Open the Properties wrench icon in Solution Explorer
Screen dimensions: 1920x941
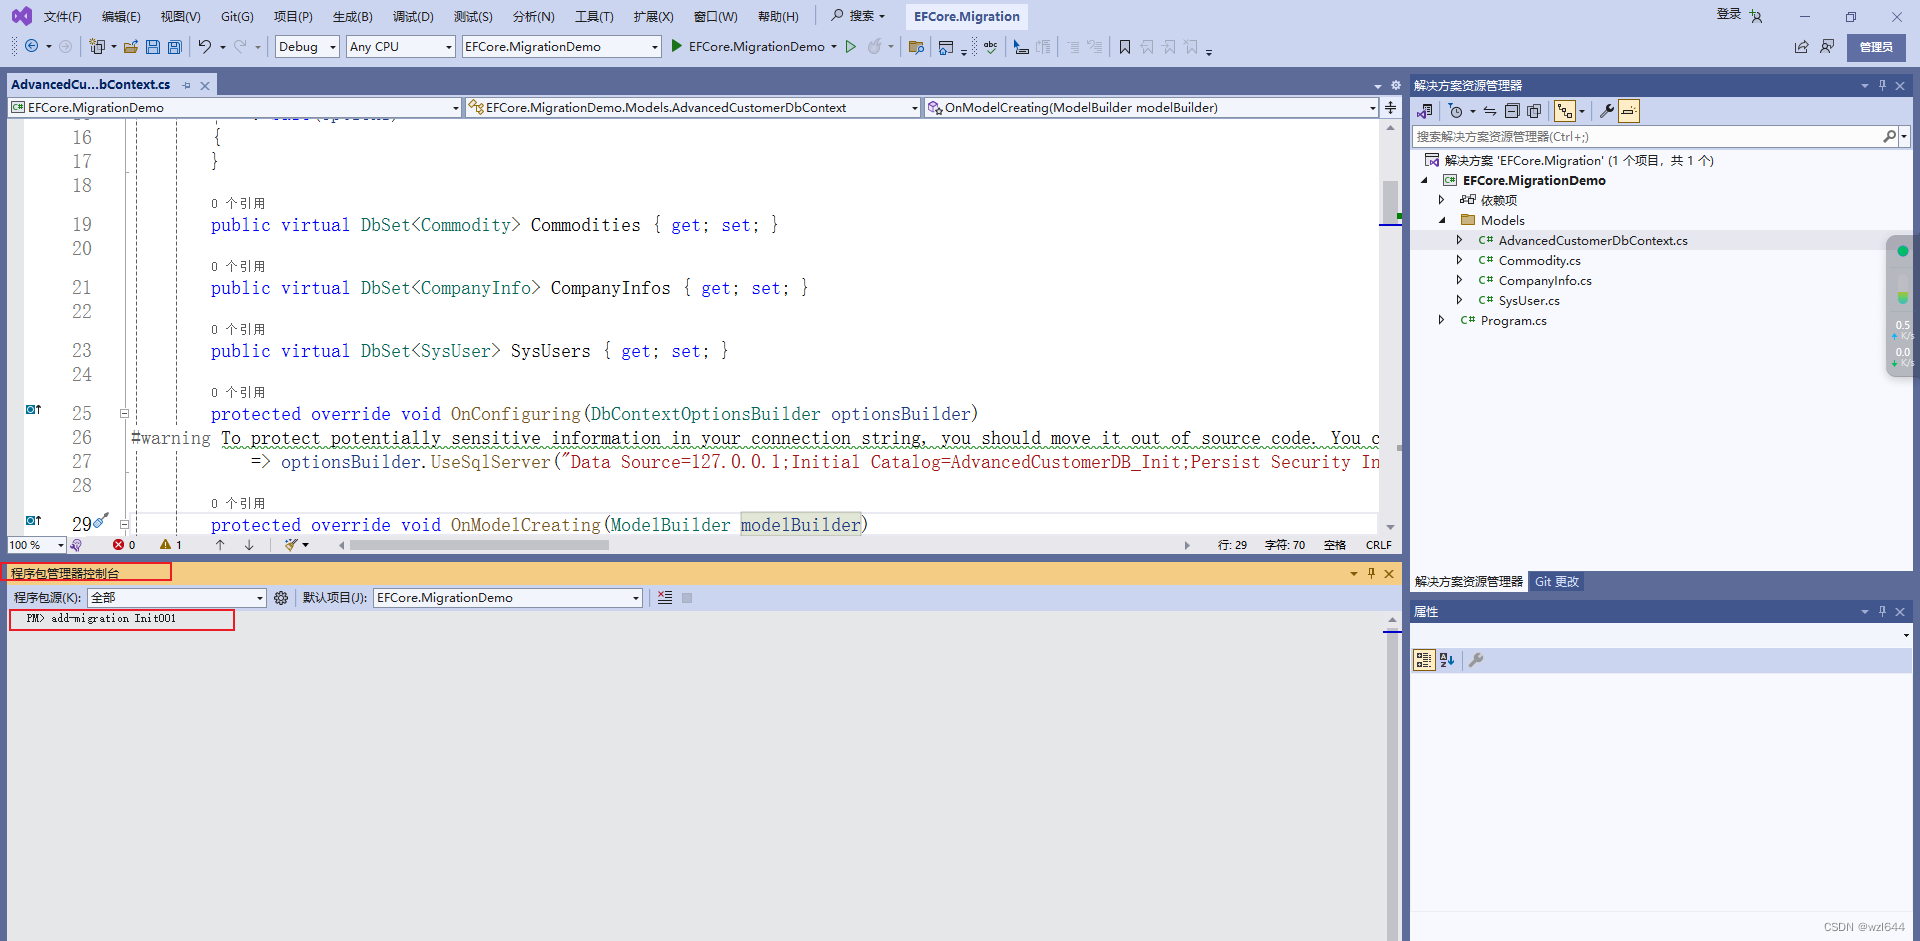click(1605, 111)
